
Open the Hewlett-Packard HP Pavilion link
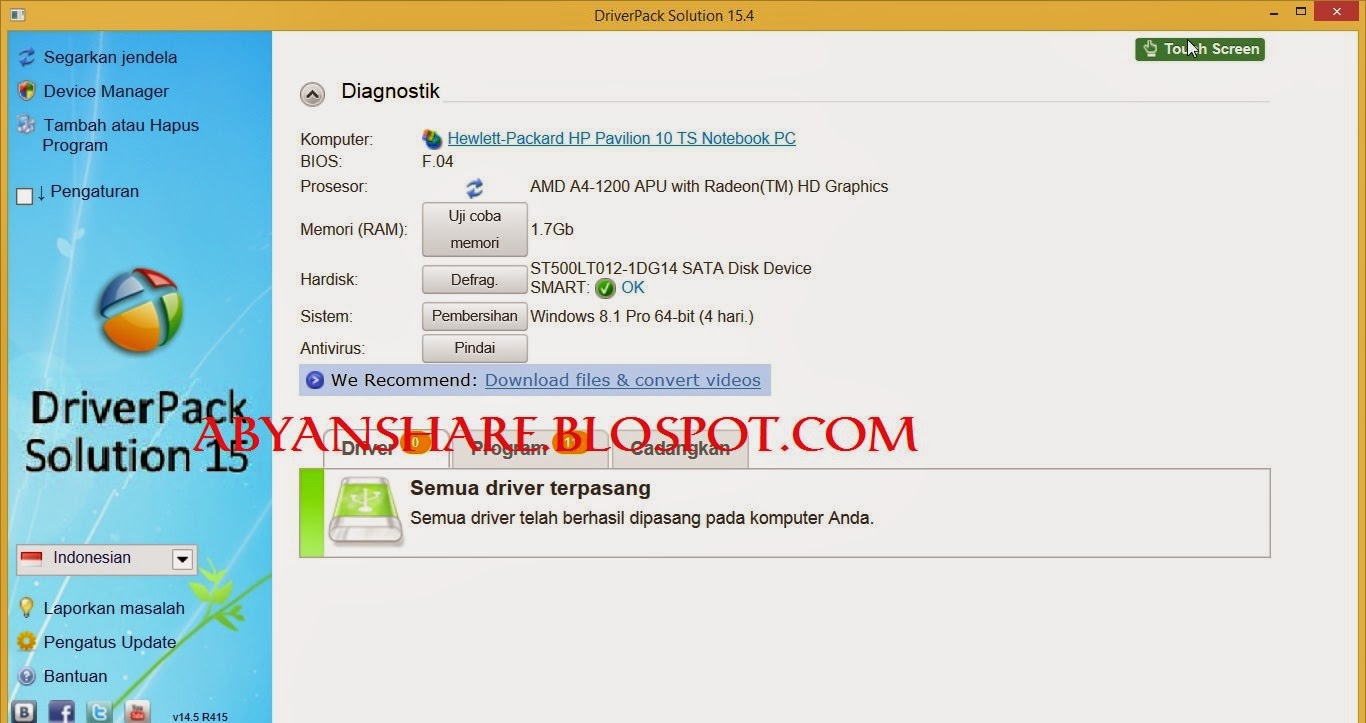pyautogui.click(x=621, y=138)
